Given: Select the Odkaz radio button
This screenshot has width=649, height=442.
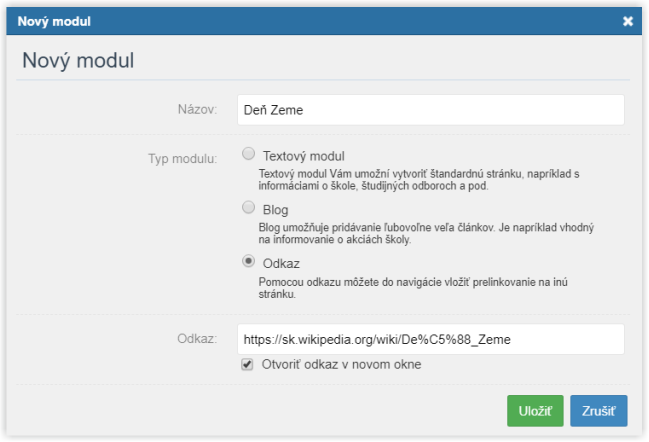Looking at the screenshot, I should click(x=248, y=261).
